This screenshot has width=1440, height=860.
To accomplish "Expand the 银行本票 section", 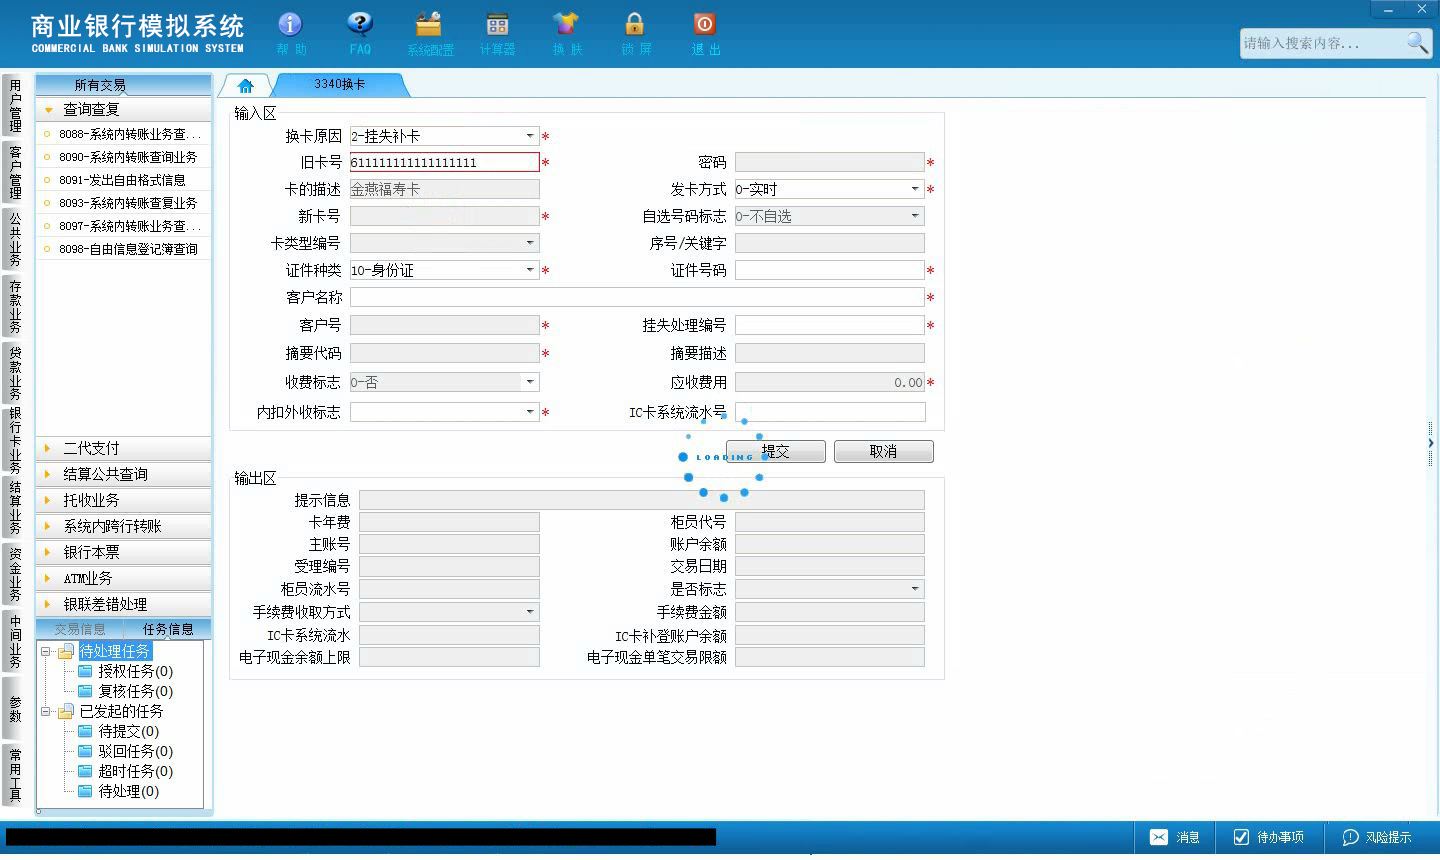I will (124, 552).
